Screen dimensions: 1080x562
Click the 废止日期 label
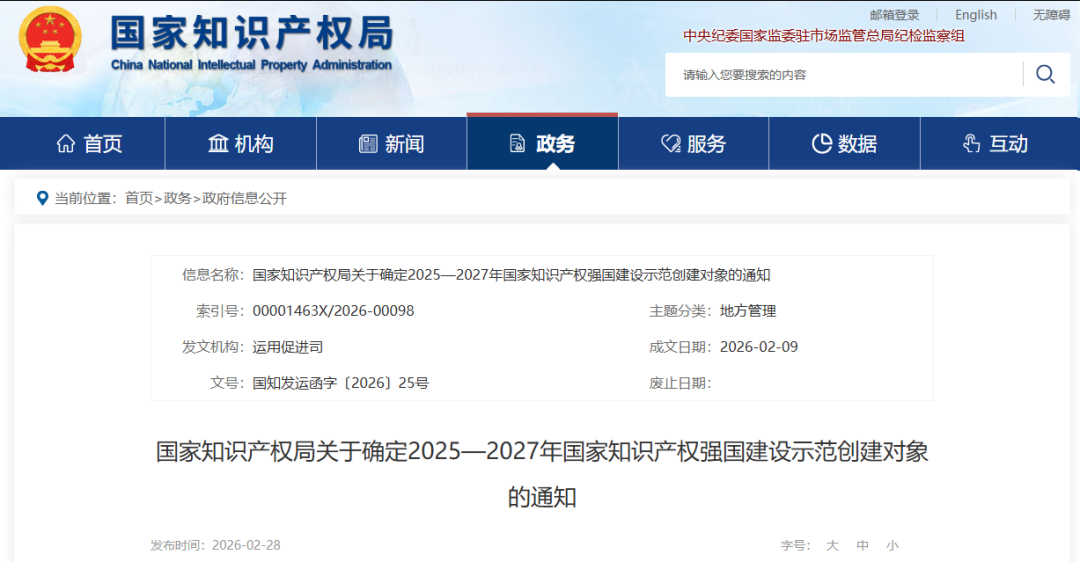point(680,383)
